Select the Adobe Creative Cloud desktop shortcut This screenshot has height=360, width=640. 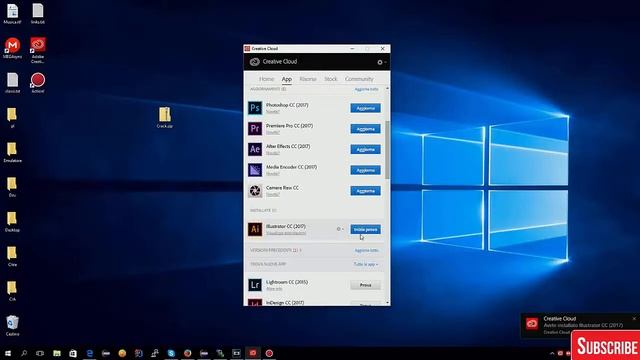click(x=38, y=50)
